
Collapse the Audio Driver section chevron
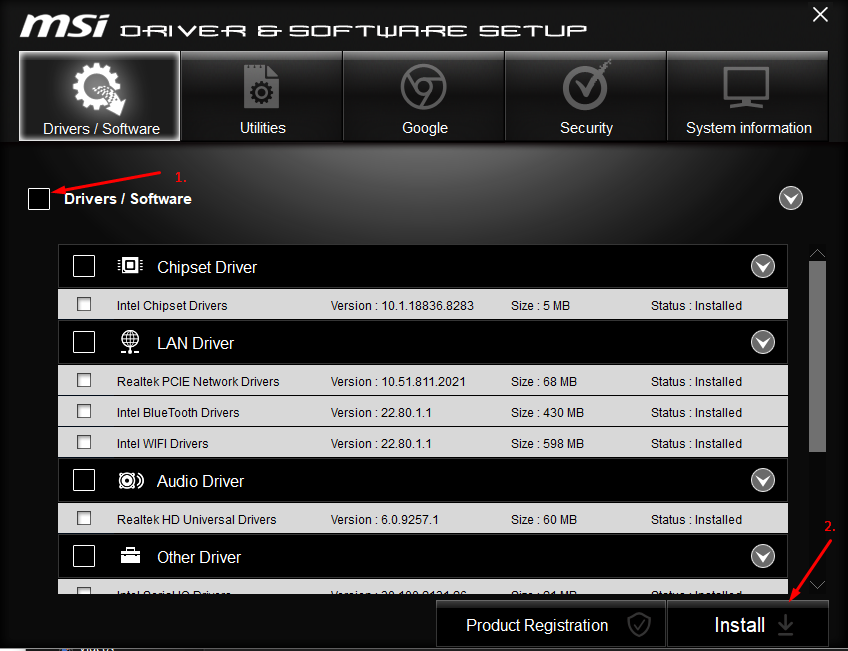click(x=763, y=480)
